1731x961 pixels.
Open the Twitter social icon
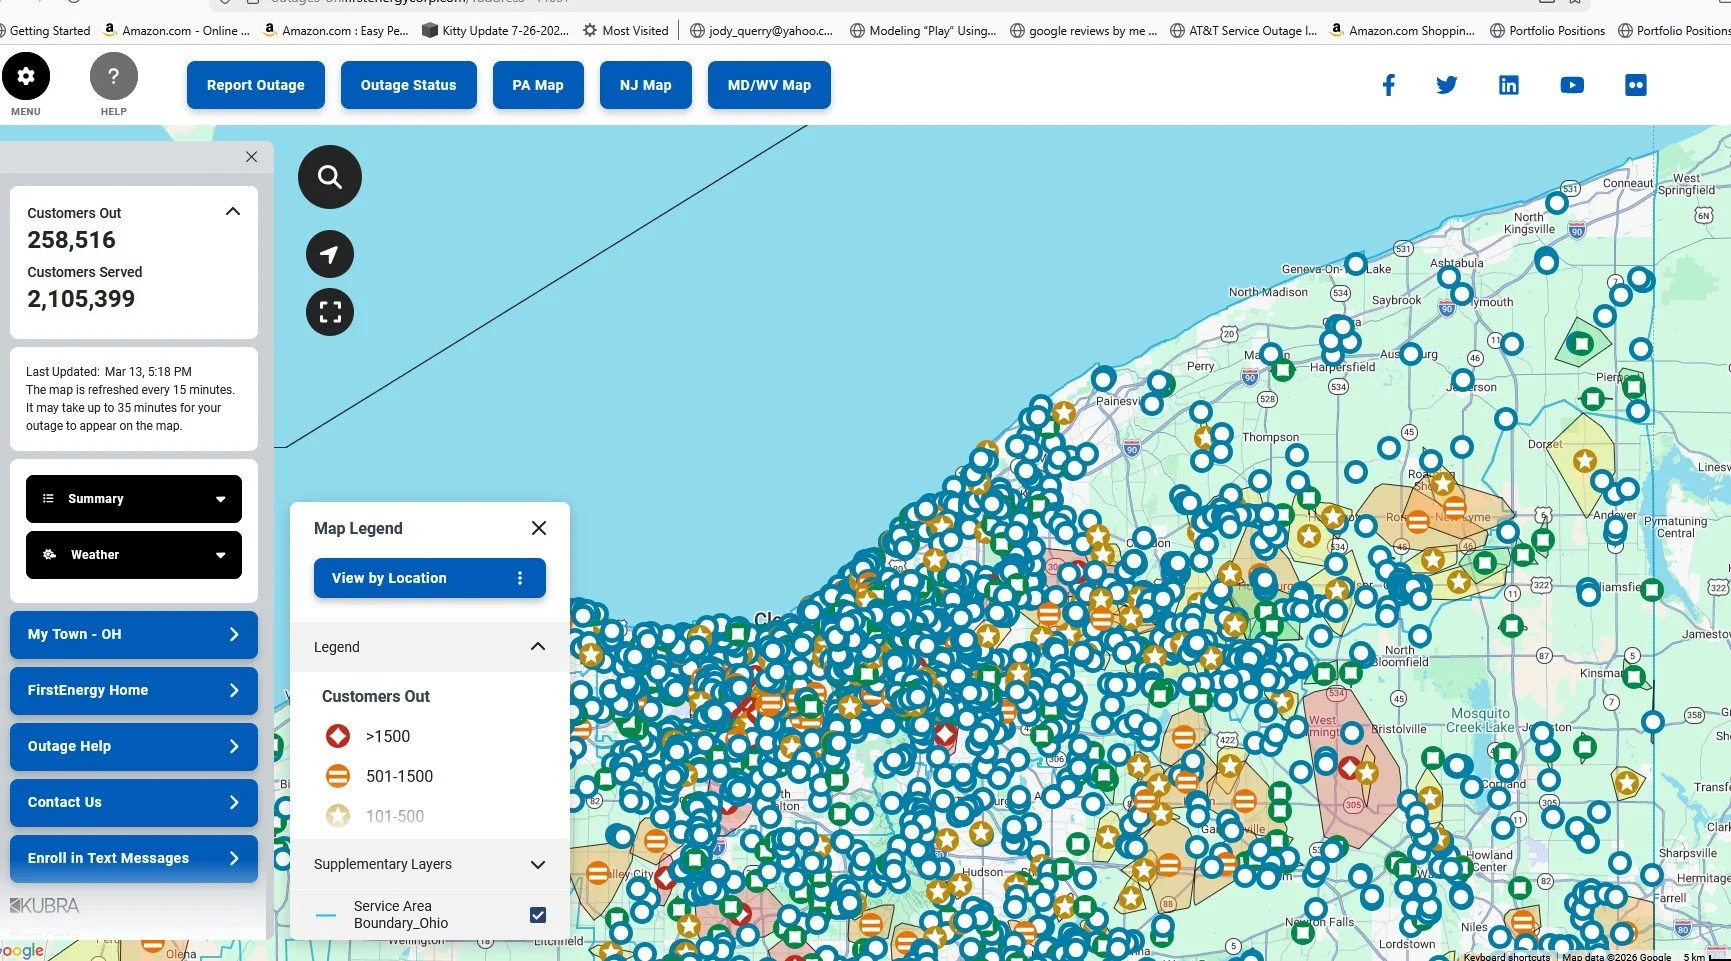1446,85
